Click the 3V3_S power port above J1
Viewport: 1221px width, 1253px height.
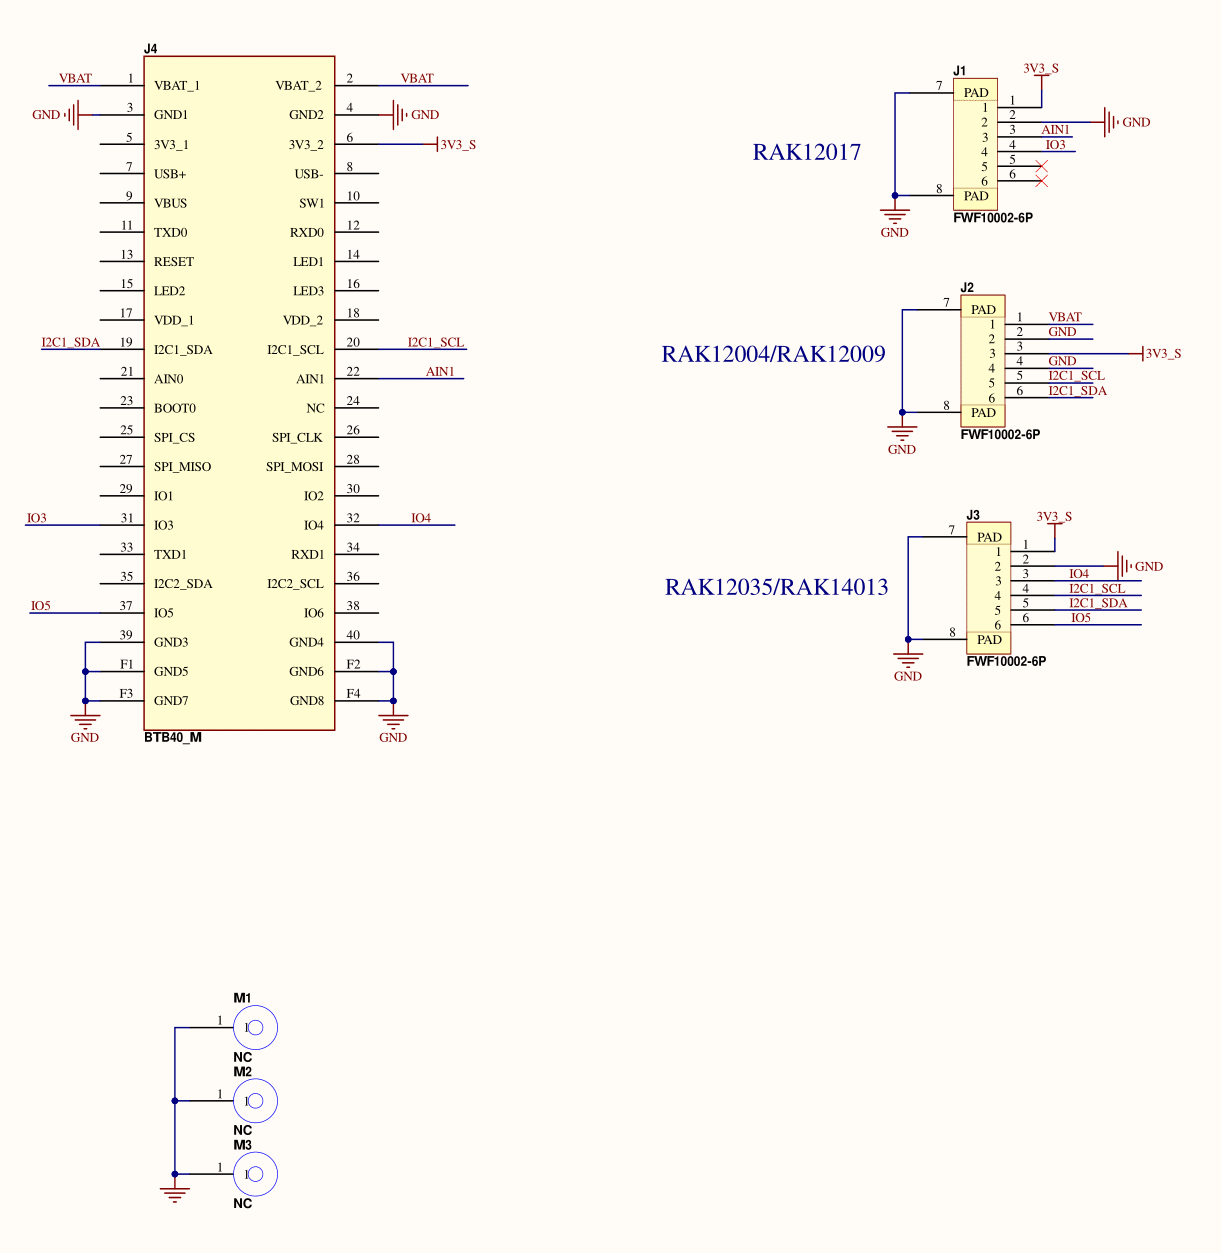coord(1041,70)
